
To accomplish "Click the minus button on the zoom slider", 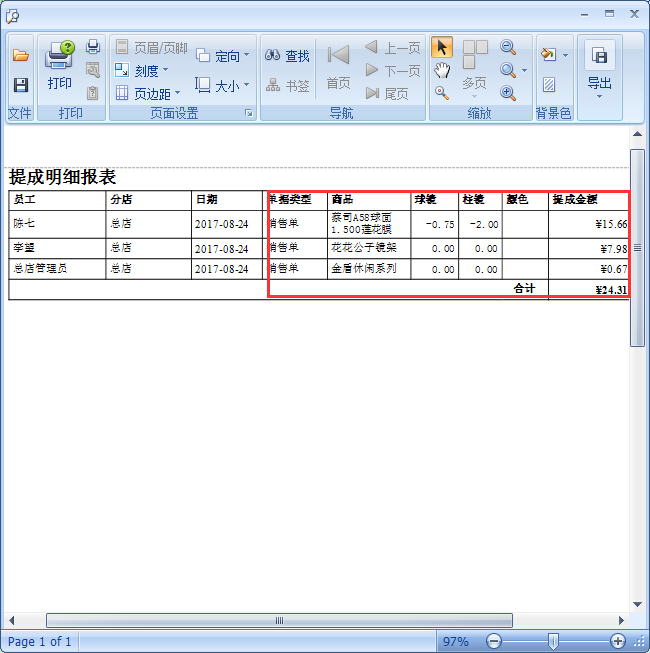I will click(x=494, y=641).
